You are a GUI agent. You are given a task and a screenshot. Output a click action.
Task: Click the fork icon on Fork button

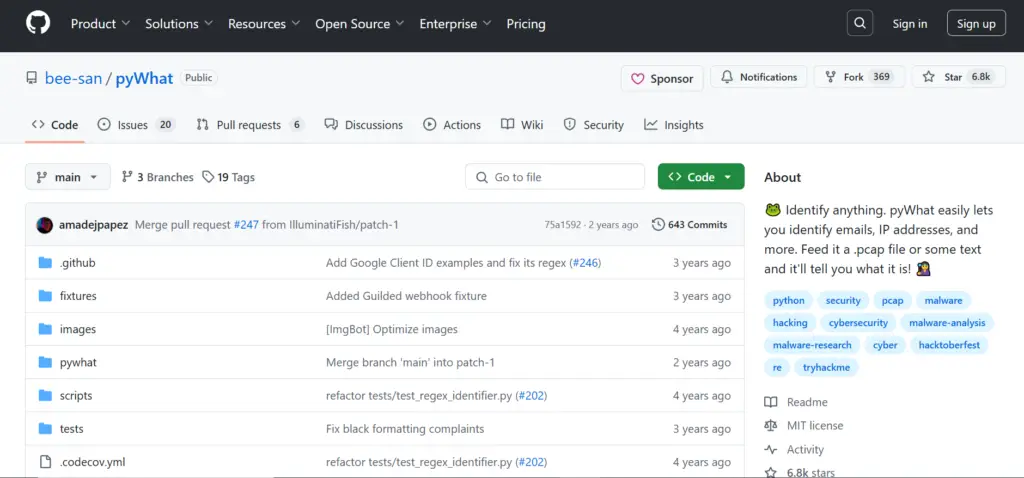click(830, 77)
